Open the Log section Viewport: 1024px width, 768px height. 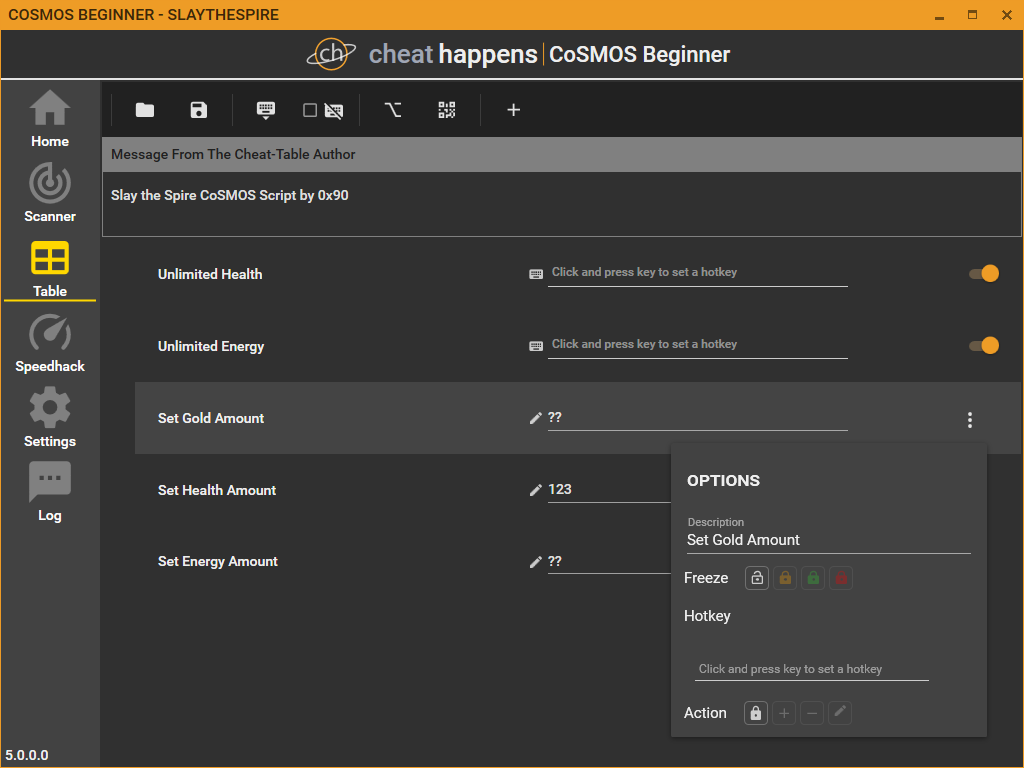click(x=50, y=492)
